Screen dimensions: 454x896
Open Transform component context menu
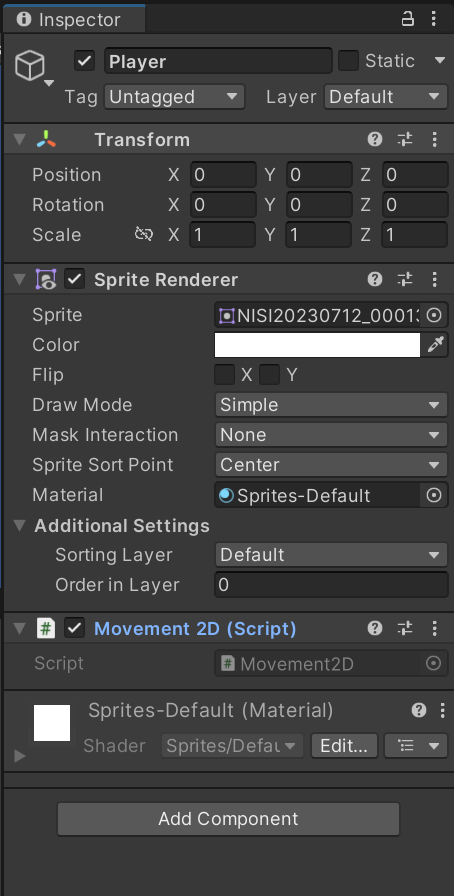click(435, 139)
